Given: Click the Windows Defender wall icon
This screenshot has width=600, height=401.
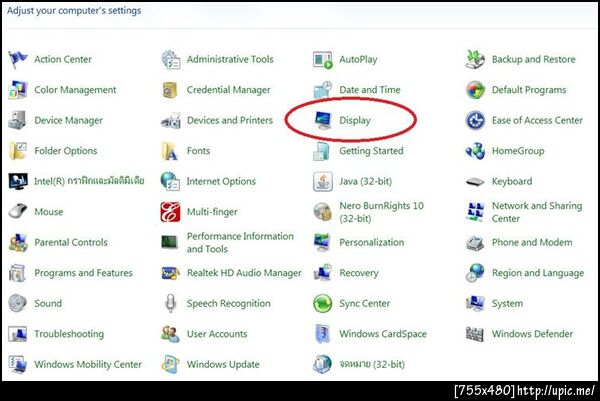Looking at the screenshot, I should 475,334.
